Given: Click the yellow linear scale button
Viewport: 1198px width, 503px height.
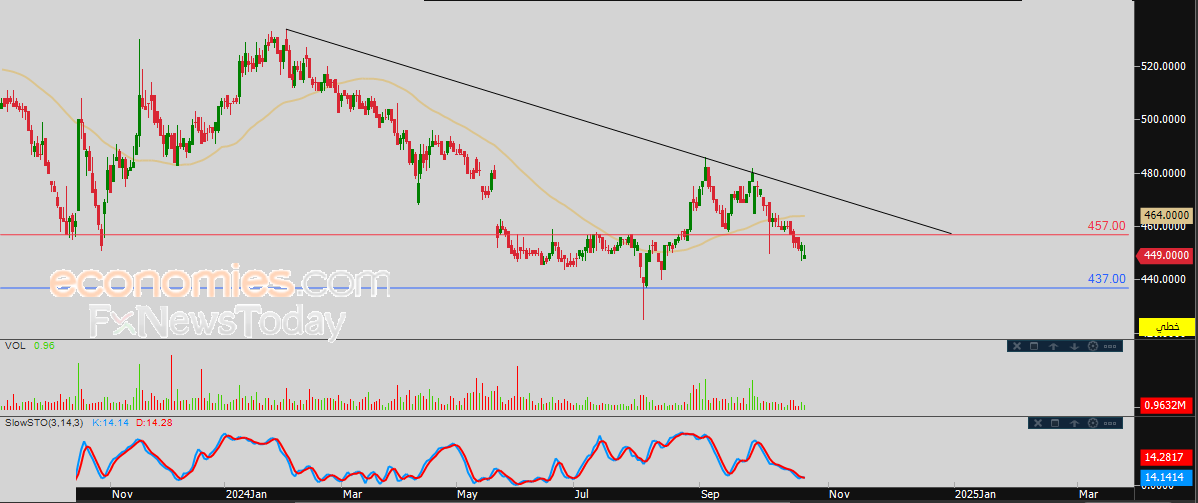Looking at the screenshot, I should tap(1167, 326).
